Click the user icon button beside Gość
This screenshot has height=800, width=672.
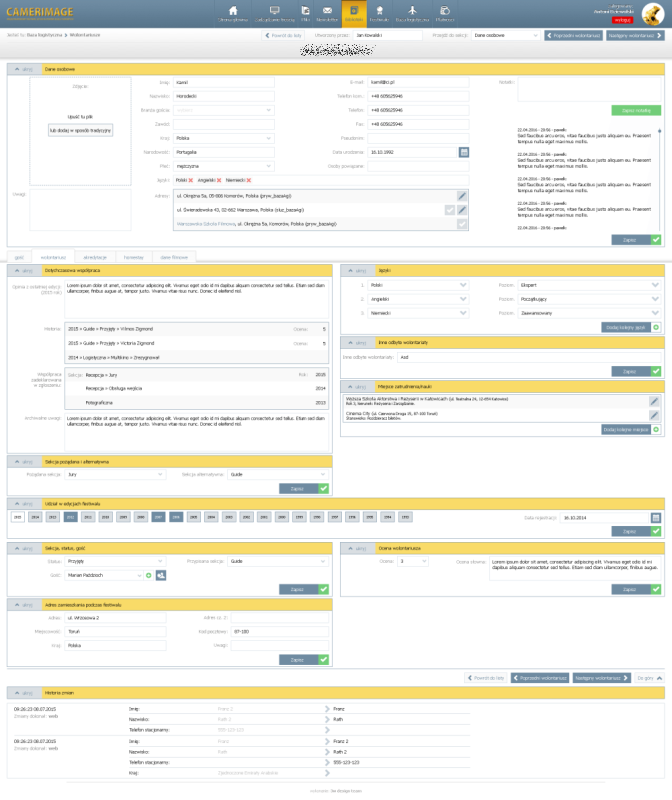click(x=160, y=575)
